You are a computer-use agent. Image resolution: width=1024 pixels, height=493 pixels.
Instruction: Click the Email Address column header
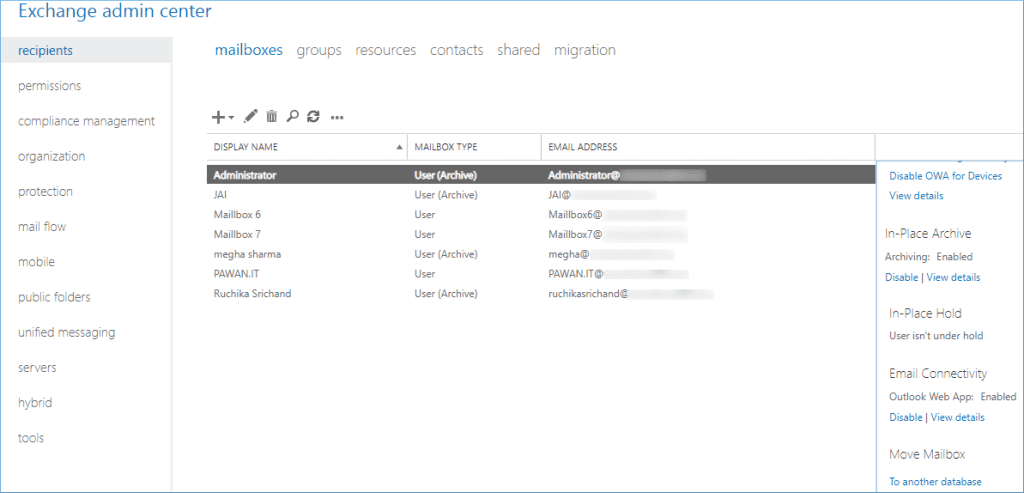point(583,147)
